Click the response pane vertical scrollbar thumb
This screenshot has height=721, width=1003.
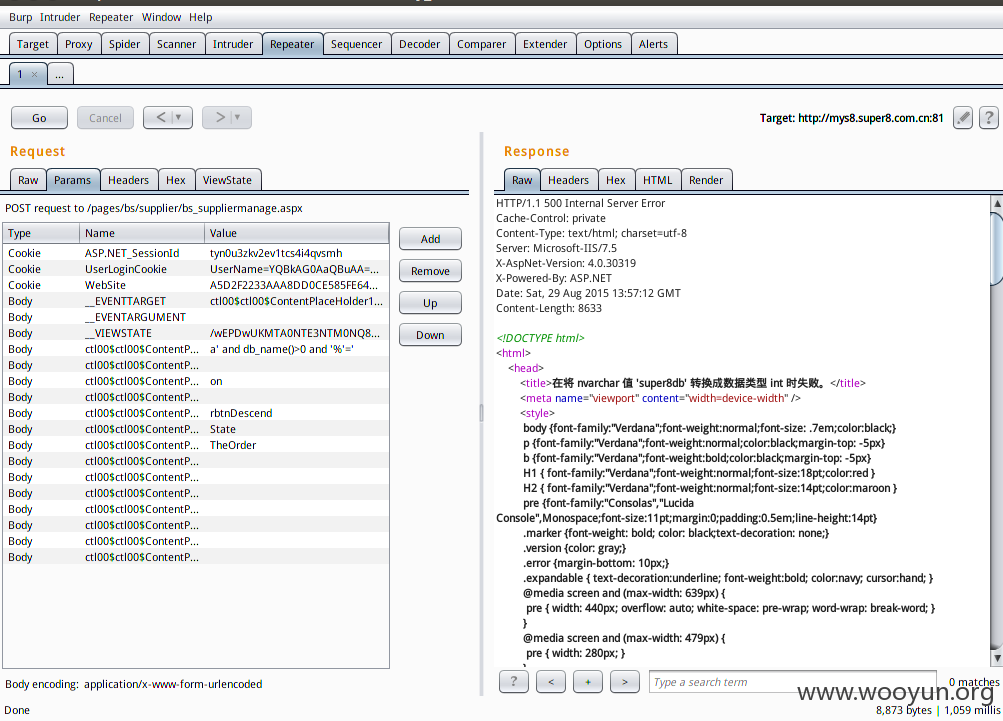[997, 248]
